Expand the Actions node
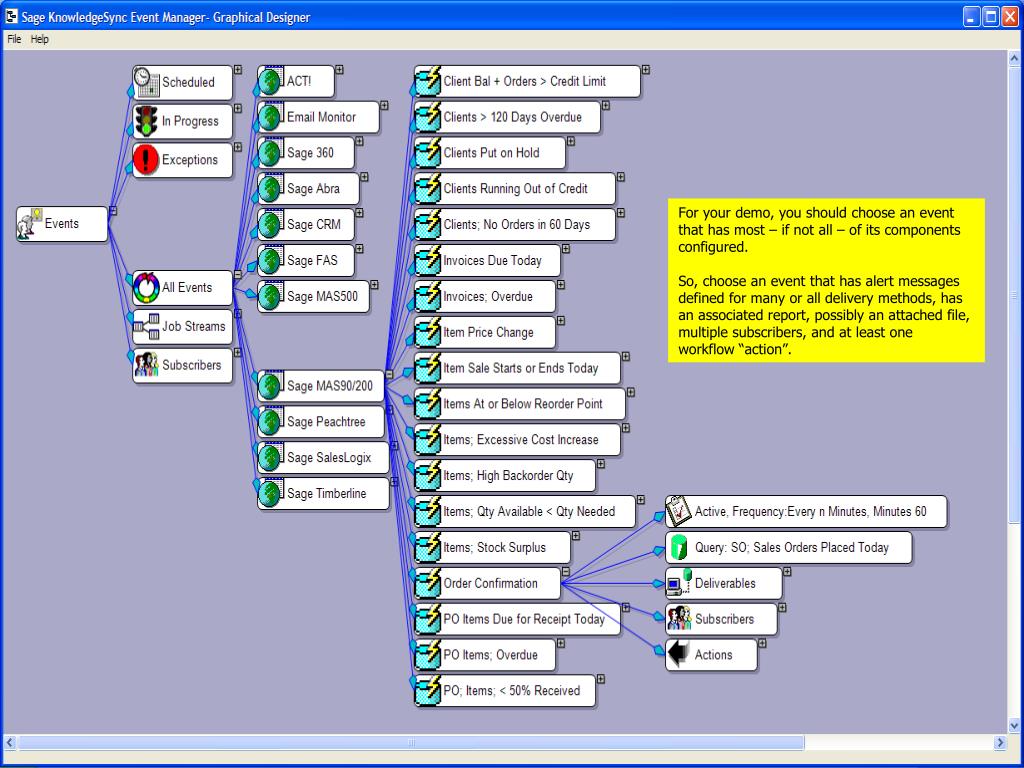The height and width of the screenshot is (768, 1024). (762, 643)
